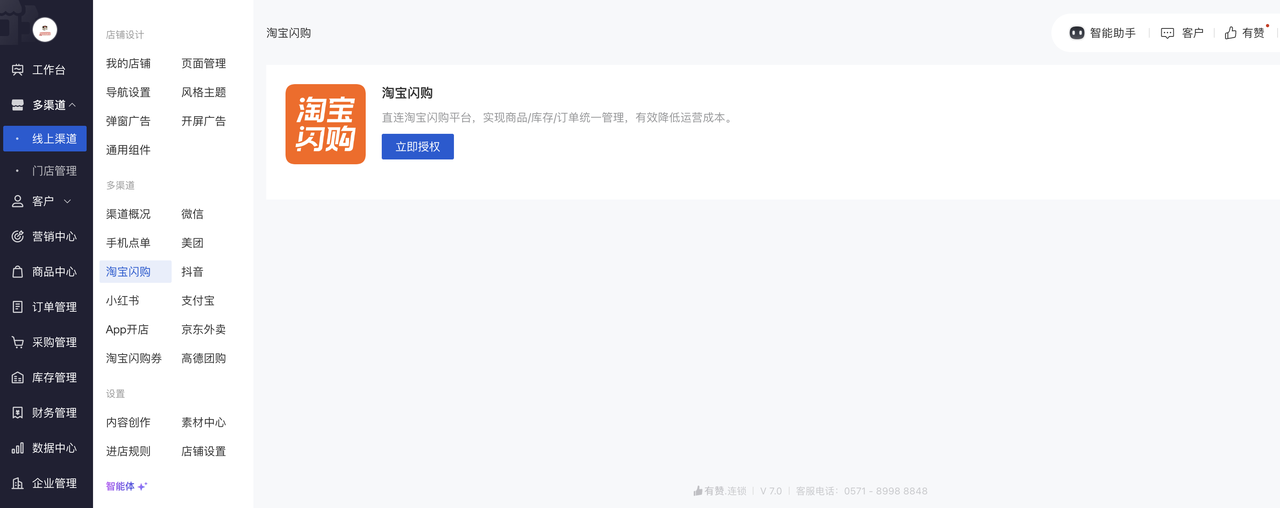The width and height of the screenshot is (1280, 508).
Task: Open the Meituan (美团) channel page
Action: [x=192, y=243]
